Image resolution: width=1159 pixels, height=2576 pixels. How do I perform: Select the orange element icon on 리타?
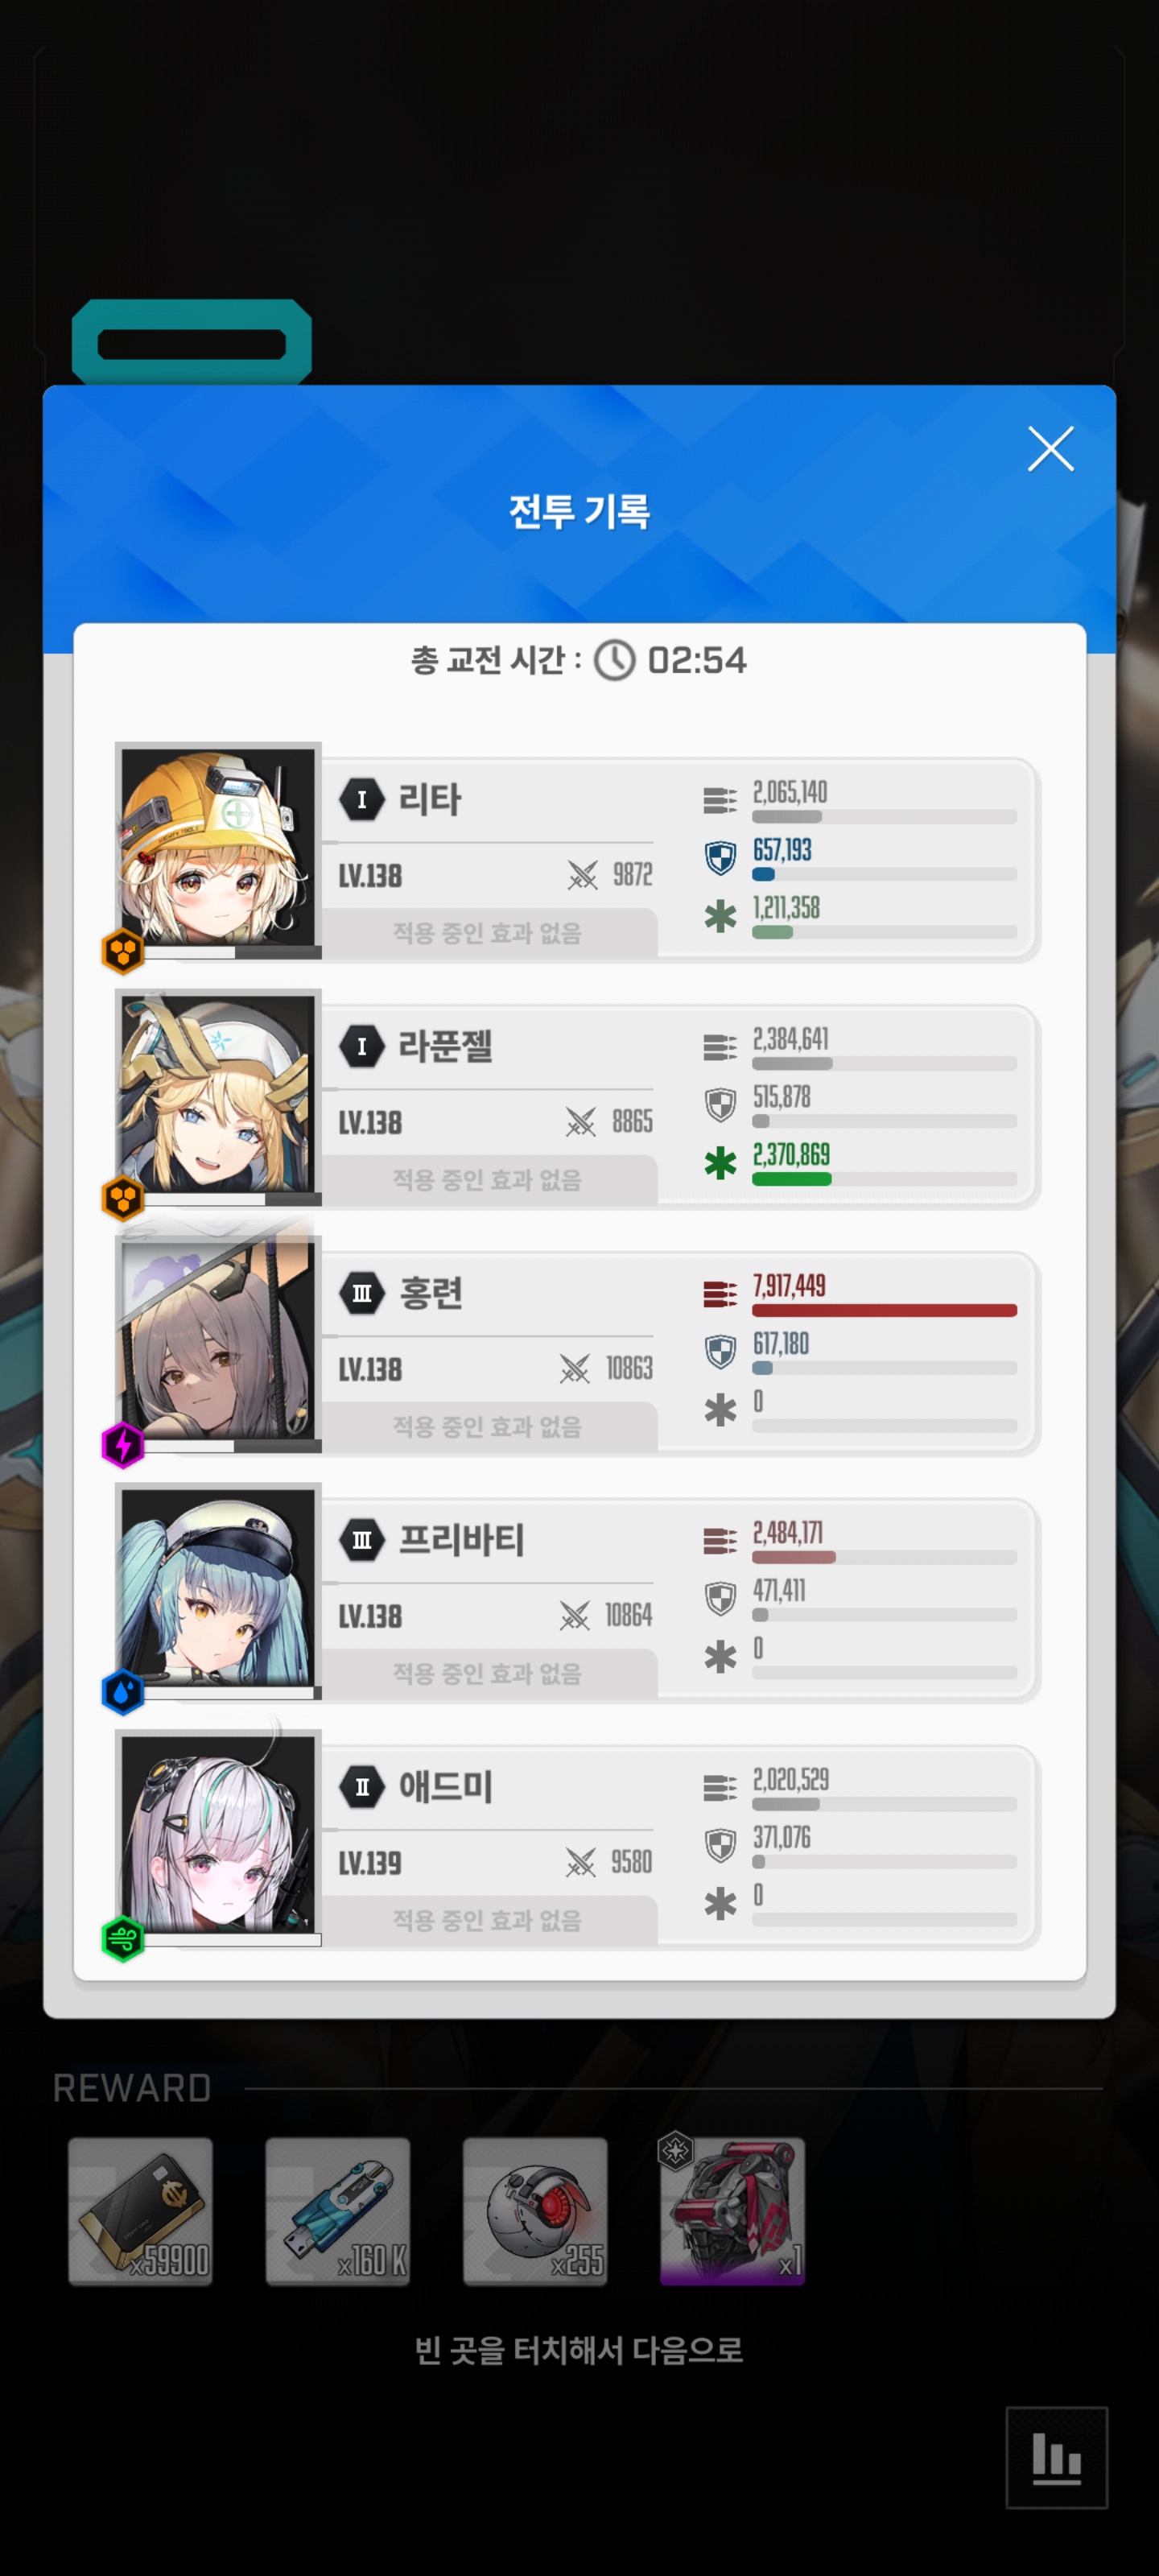click(123, 951)
